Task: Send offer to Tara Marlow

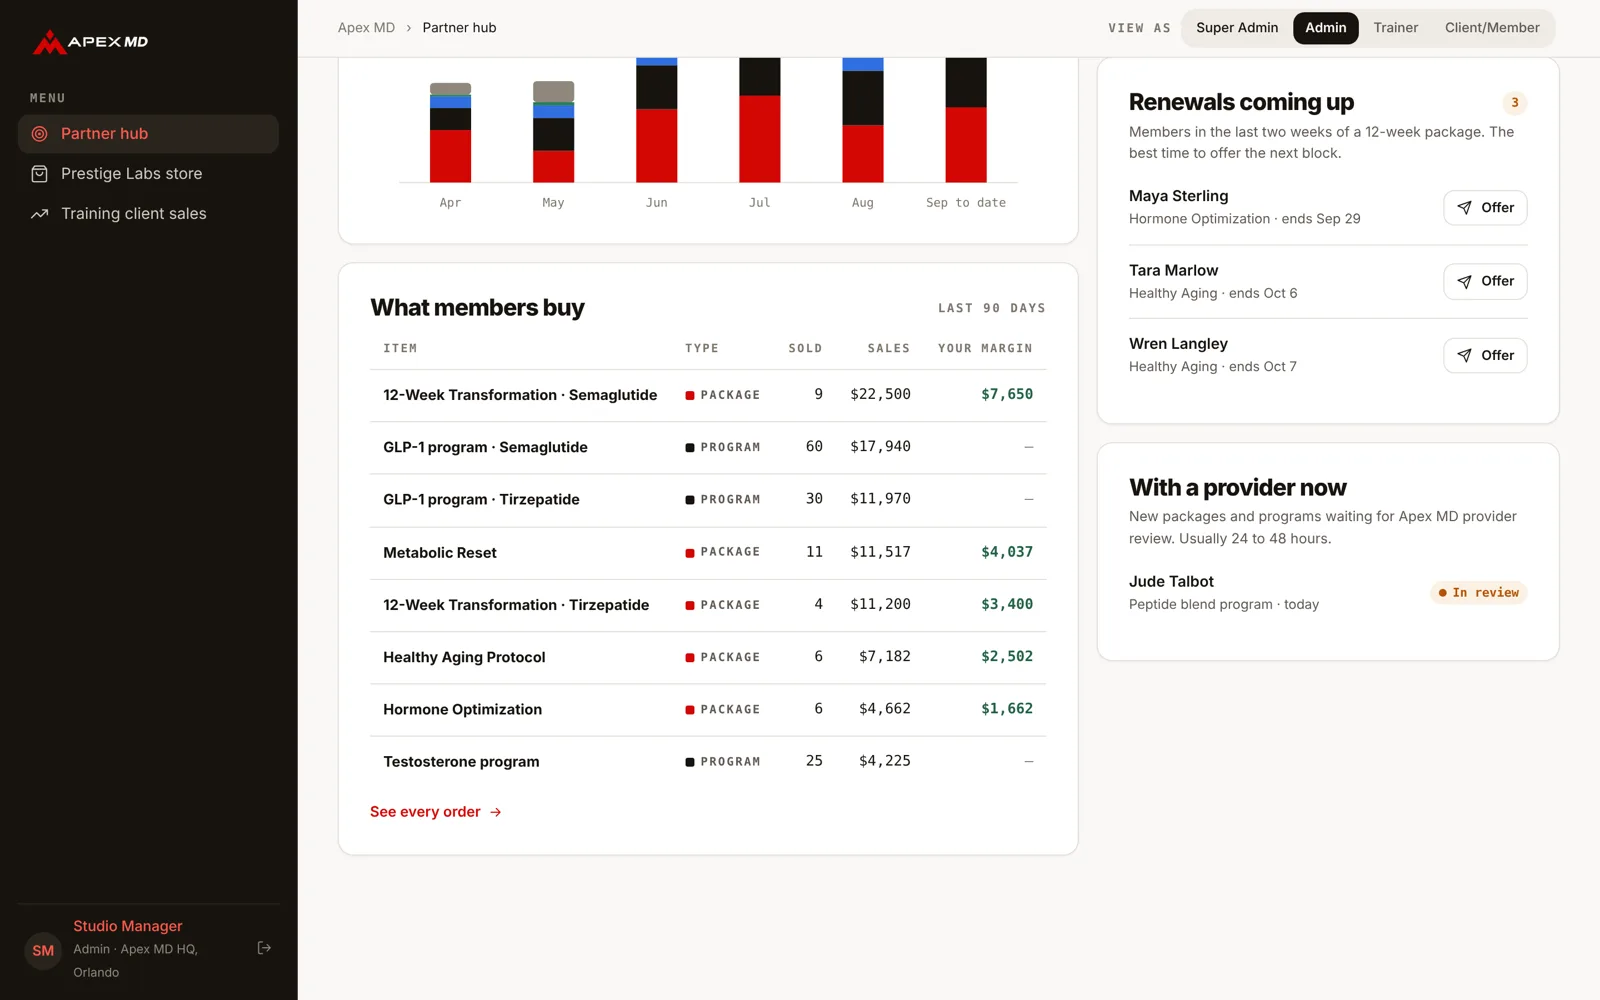Action: [1485, 281]
